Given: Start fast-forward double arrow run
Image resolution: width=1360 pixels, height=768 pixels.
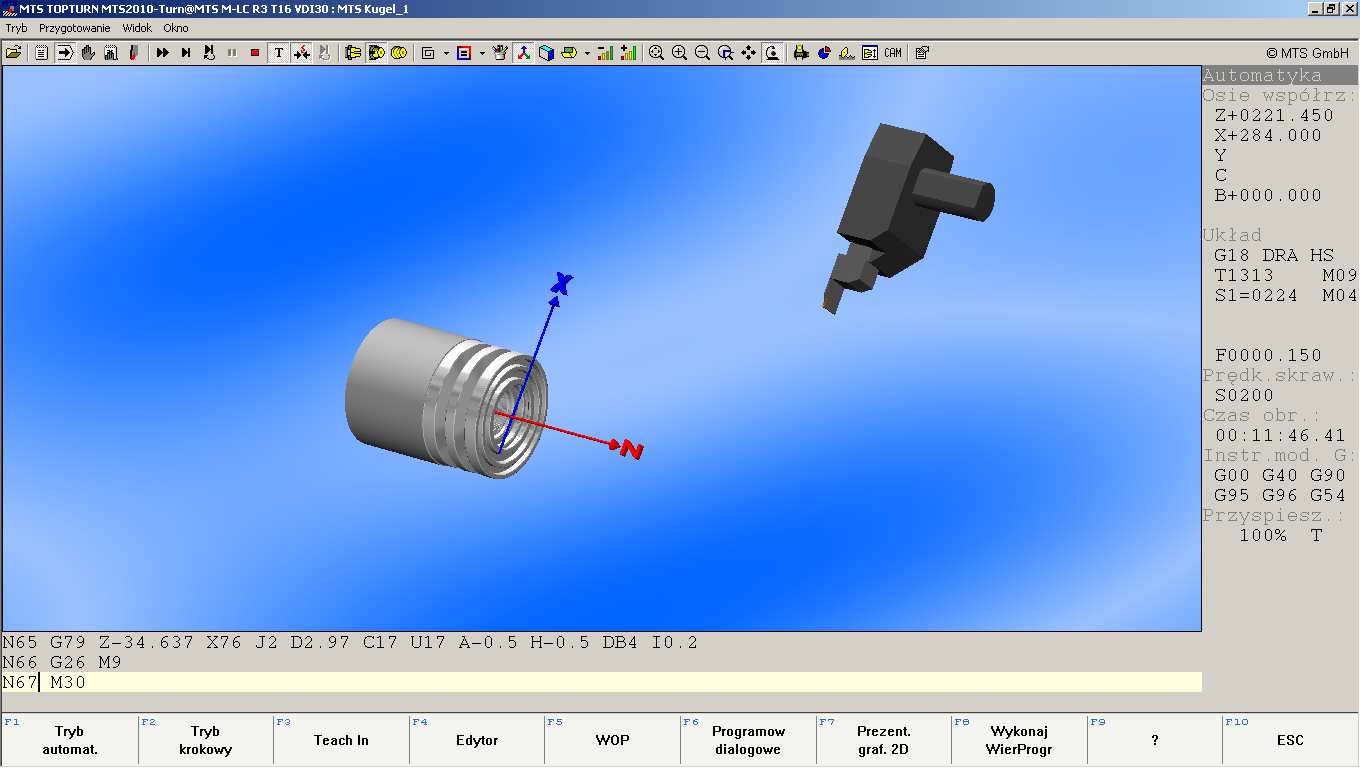Looking at the screenshot, I should (163, 53).
